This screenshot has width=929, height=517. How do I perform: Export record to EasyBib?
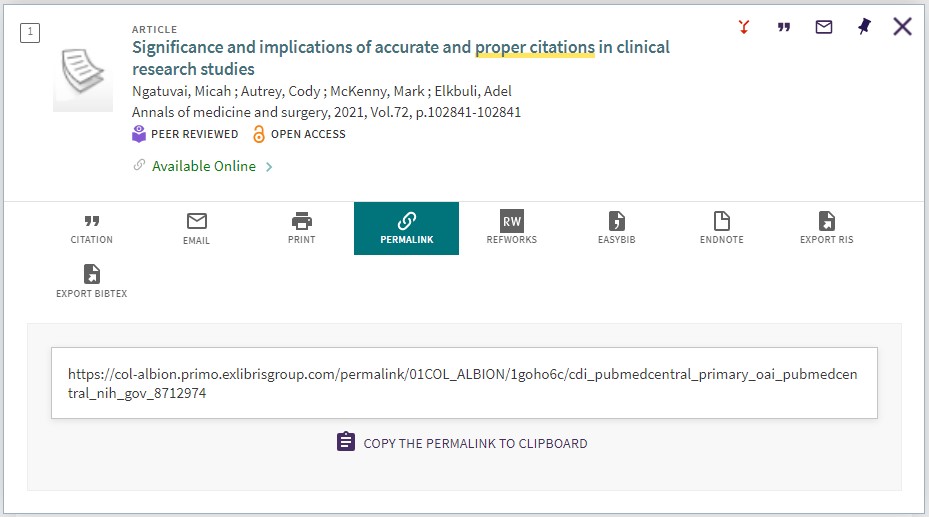(x=616, y=229)
